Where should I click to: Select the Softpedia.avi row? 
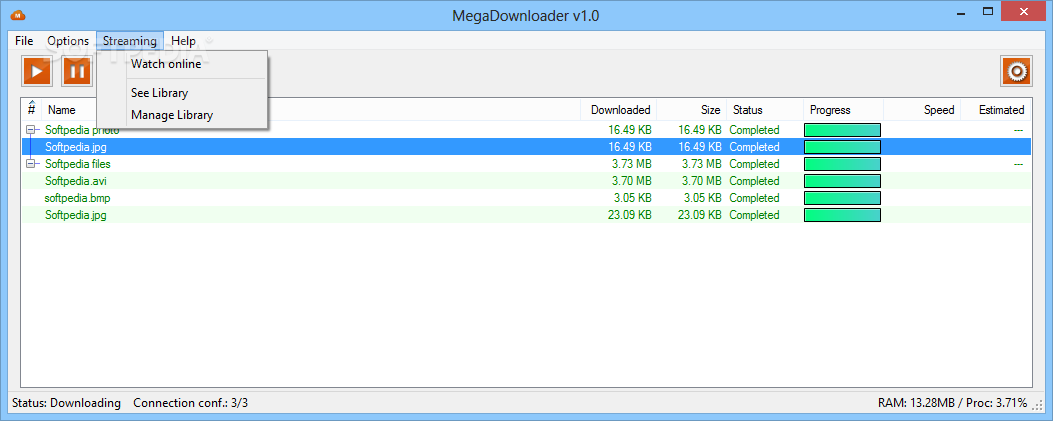pyautogui.click(x=526, y=181)
